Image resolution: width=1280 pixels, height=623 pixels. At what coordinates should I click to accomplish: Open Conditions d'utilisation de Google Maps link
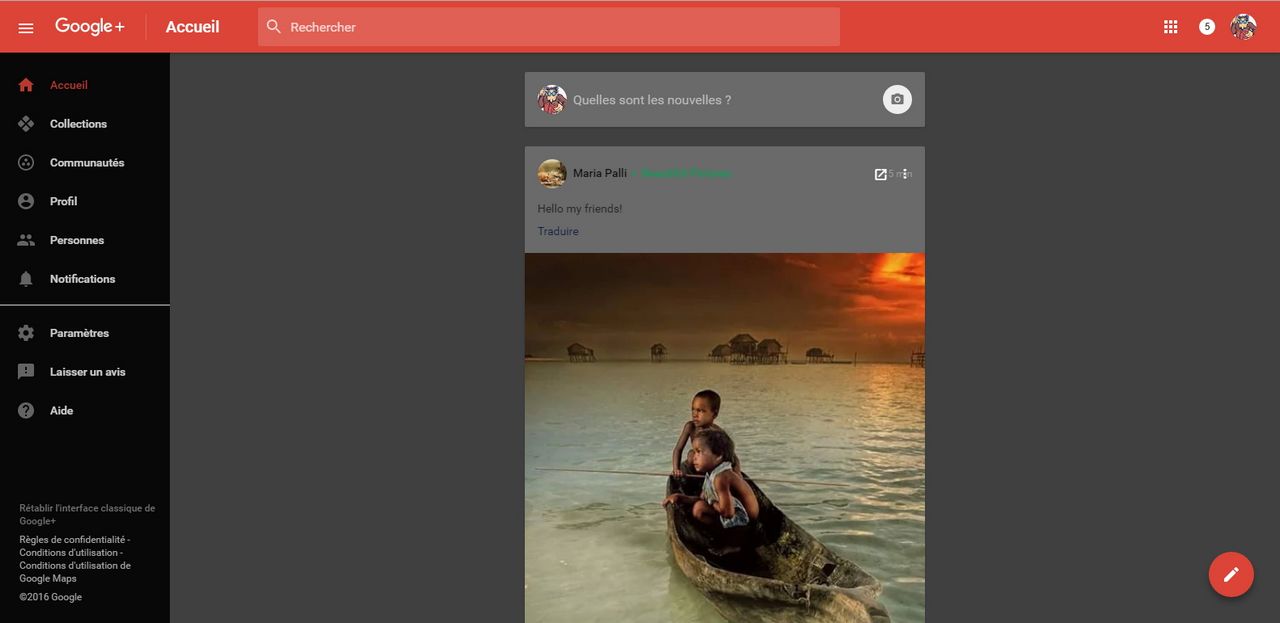tap(75, 572)
